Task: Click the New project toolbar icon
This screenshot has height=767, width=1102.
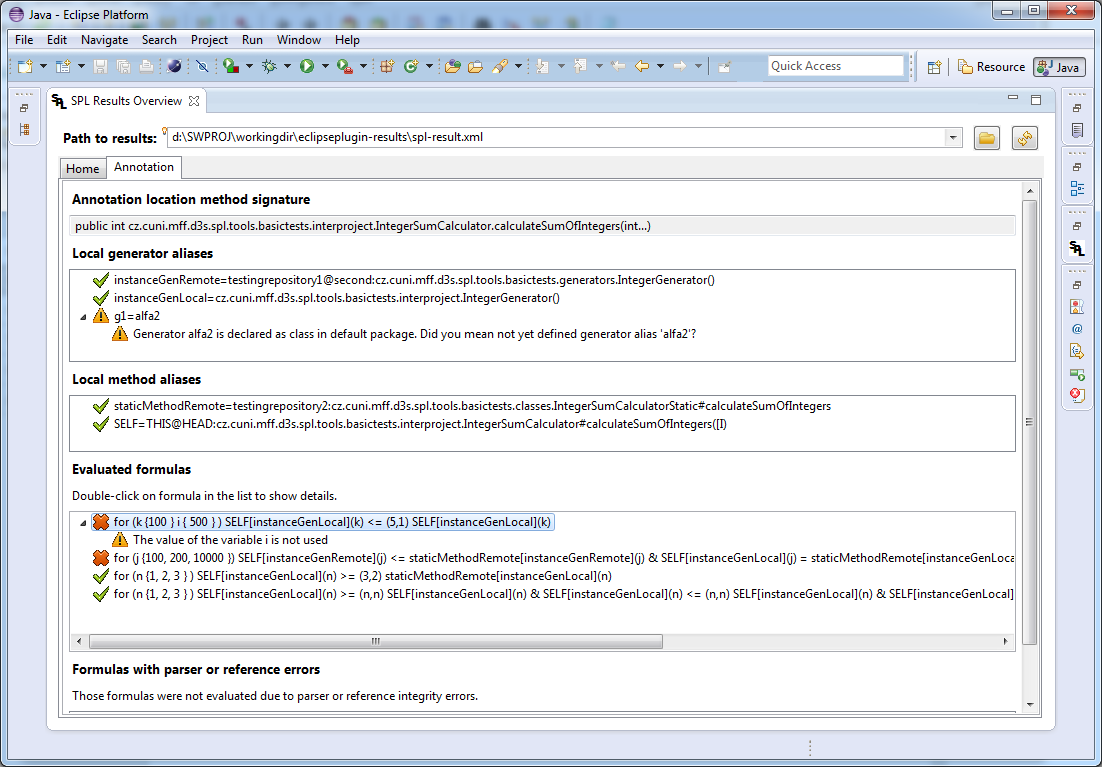Action: click(63, 66)
